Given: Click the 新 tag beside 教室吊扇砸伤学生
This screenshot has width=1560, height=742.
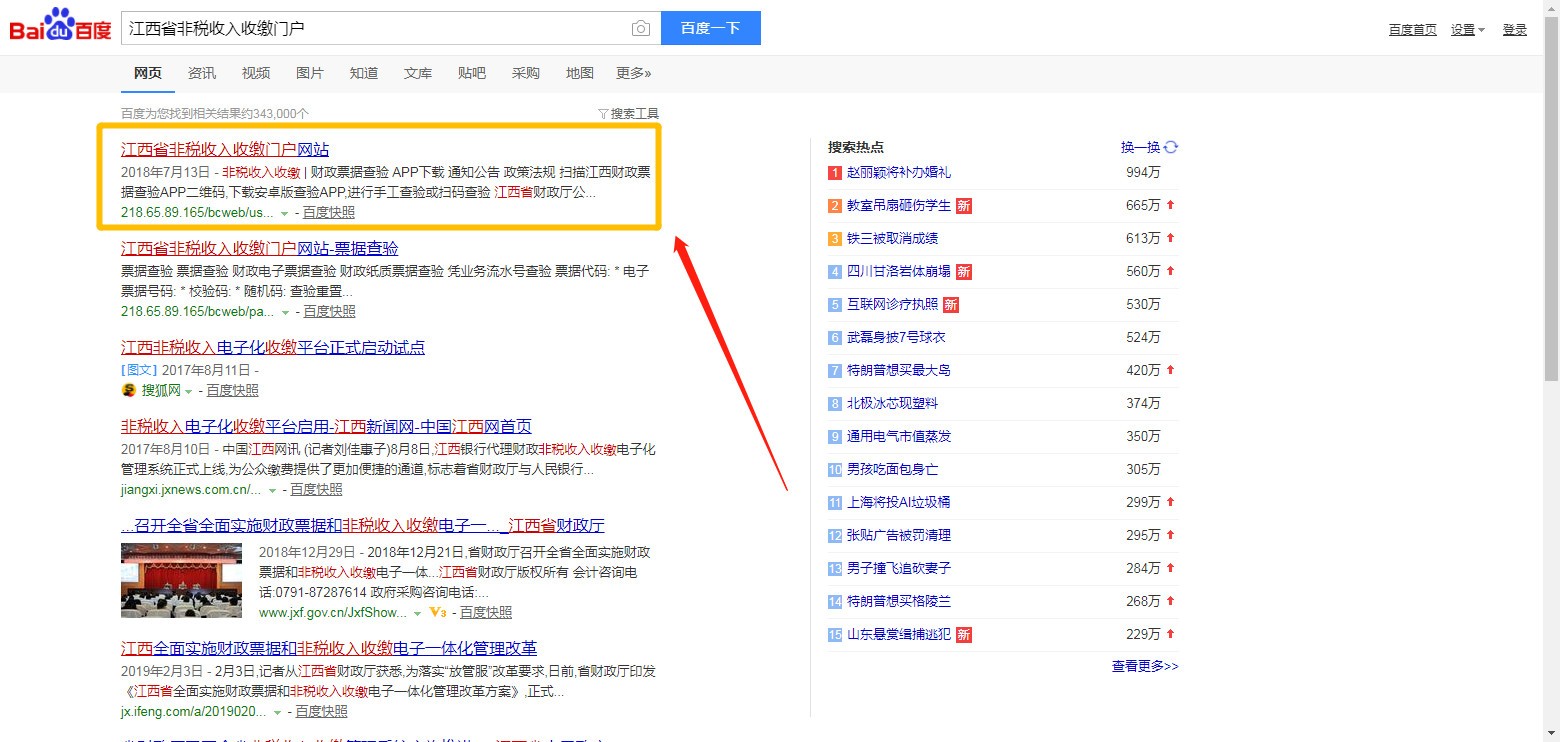Looking at the screenshot, I should [964, 206].
